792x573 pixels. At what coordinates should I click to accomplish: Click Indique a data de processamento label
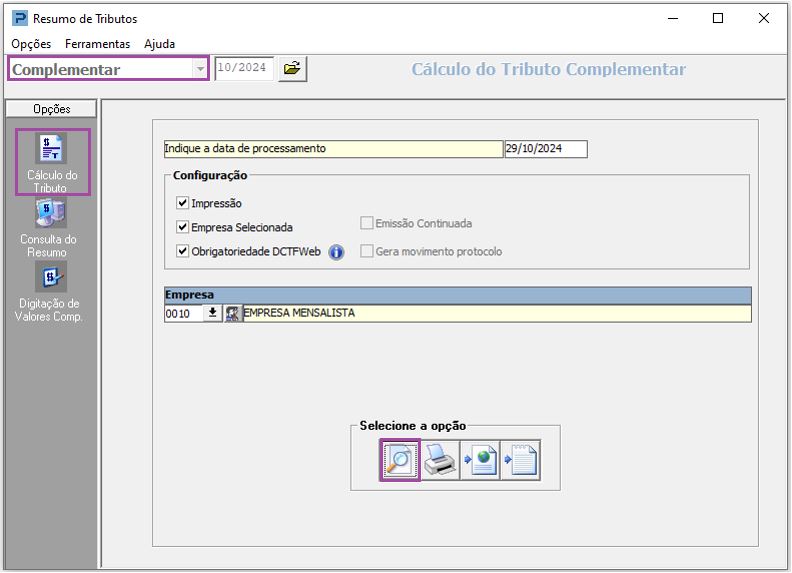pyautogui.click(x=333, y=149)
